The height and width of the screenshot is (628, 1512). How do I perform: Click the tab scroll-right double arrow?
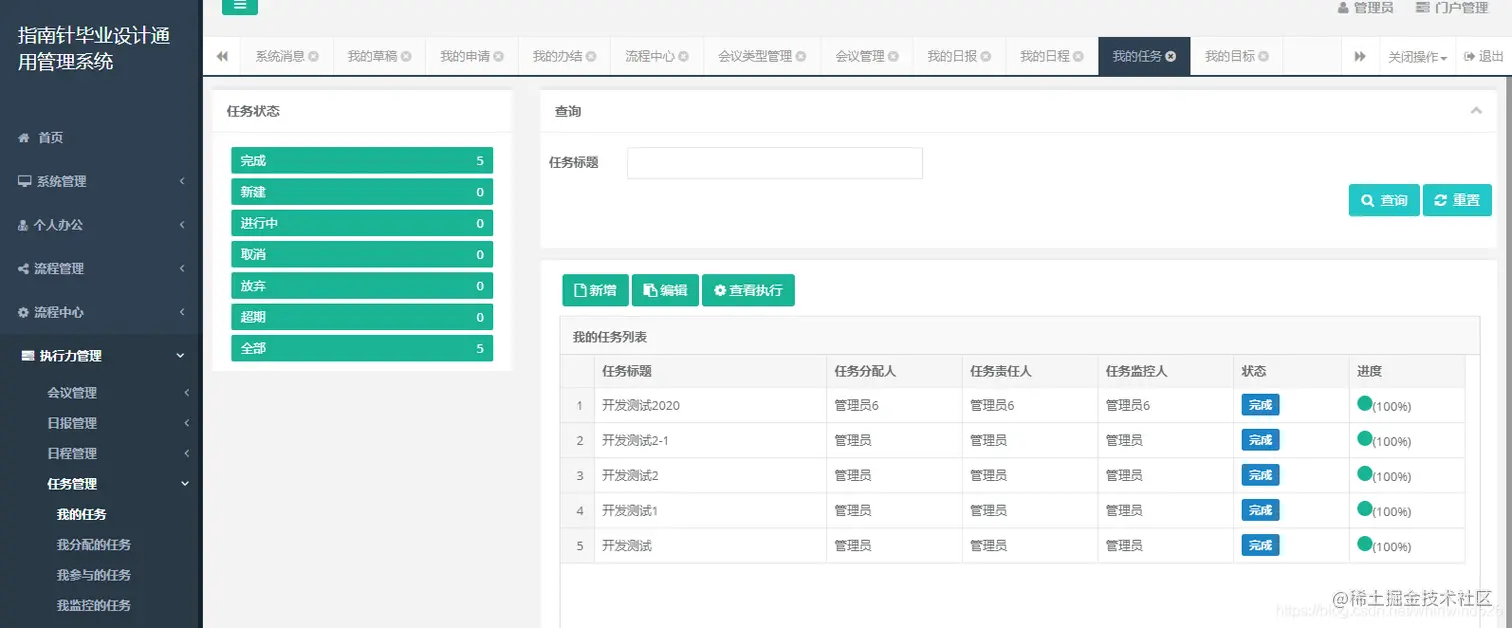click(1360, 56)
